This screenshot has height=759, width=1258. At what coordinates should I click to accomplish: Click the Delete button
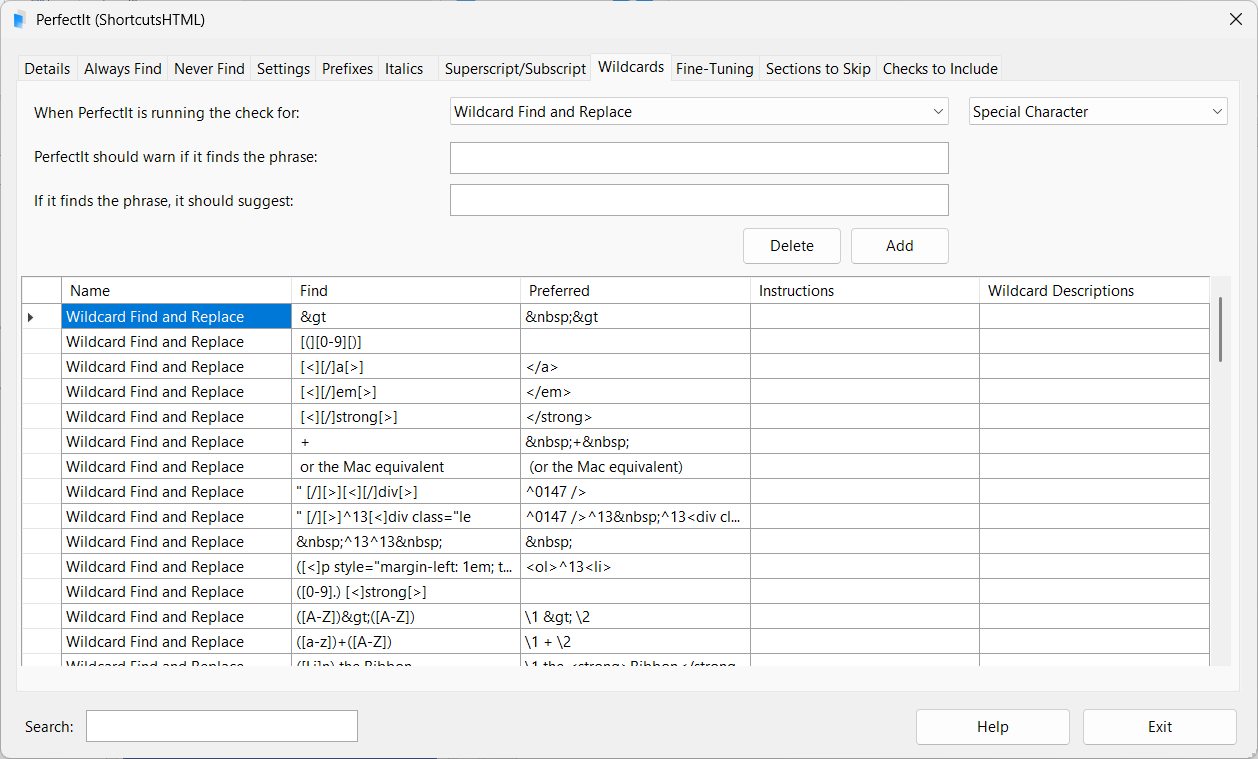pyautogui.click(x=792, y=246)
